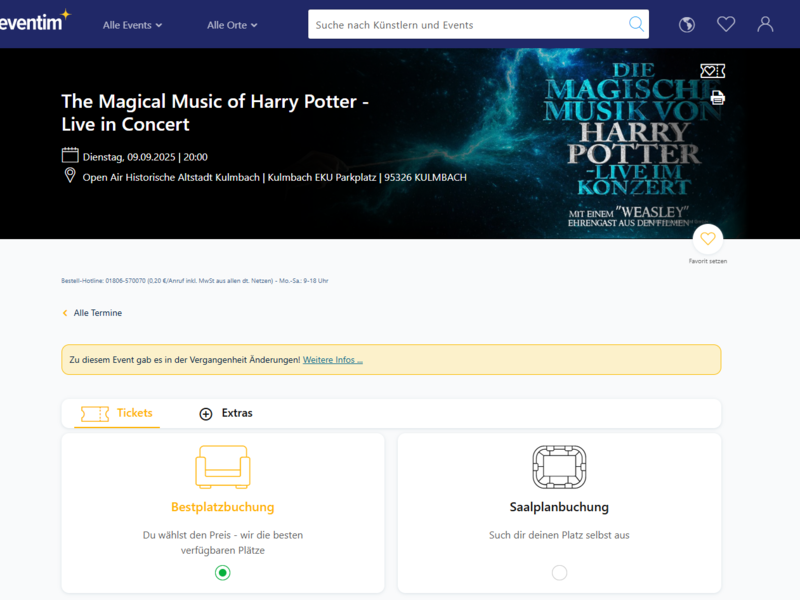
Task: Click the location pin icon
Action: (70, 176)
